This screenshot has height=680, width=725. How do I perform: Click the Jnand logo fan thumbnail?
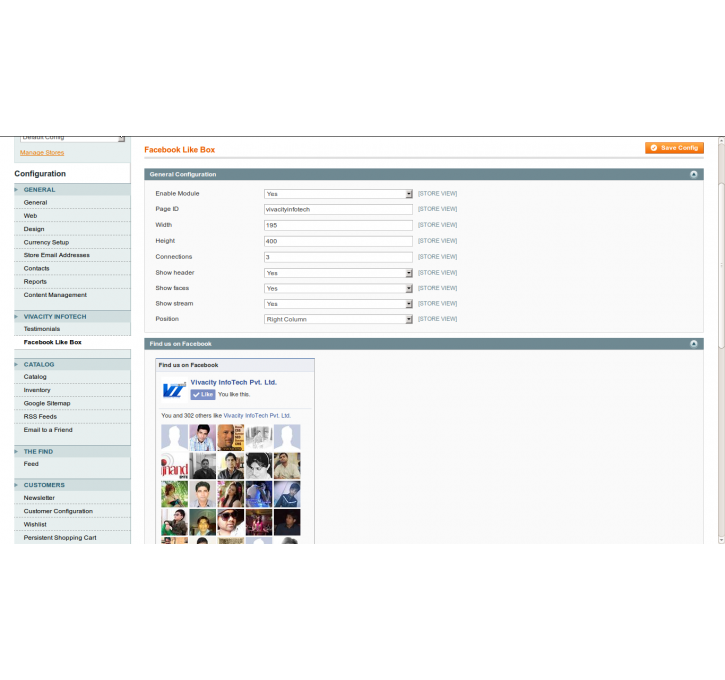(x=174, y=466)
